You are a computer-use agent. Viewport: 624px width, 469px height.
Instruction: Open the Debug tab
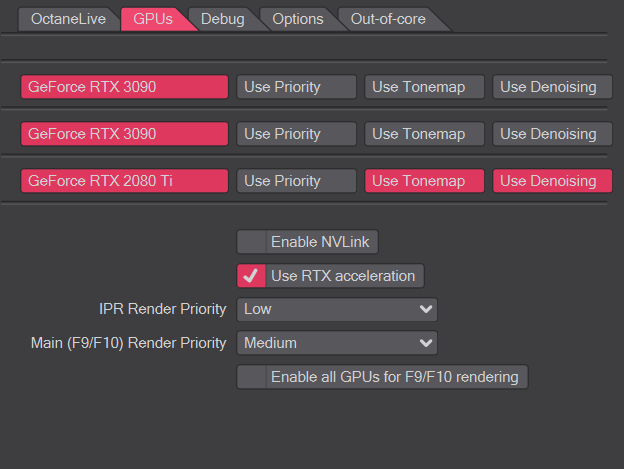pos(221,19)
